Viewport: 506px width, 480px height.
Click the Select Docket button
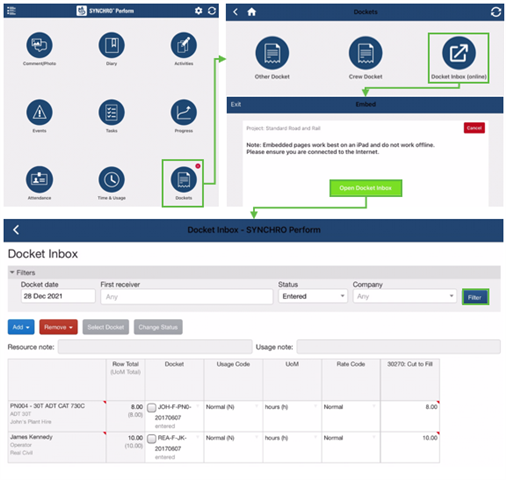(x=106, y=327)
